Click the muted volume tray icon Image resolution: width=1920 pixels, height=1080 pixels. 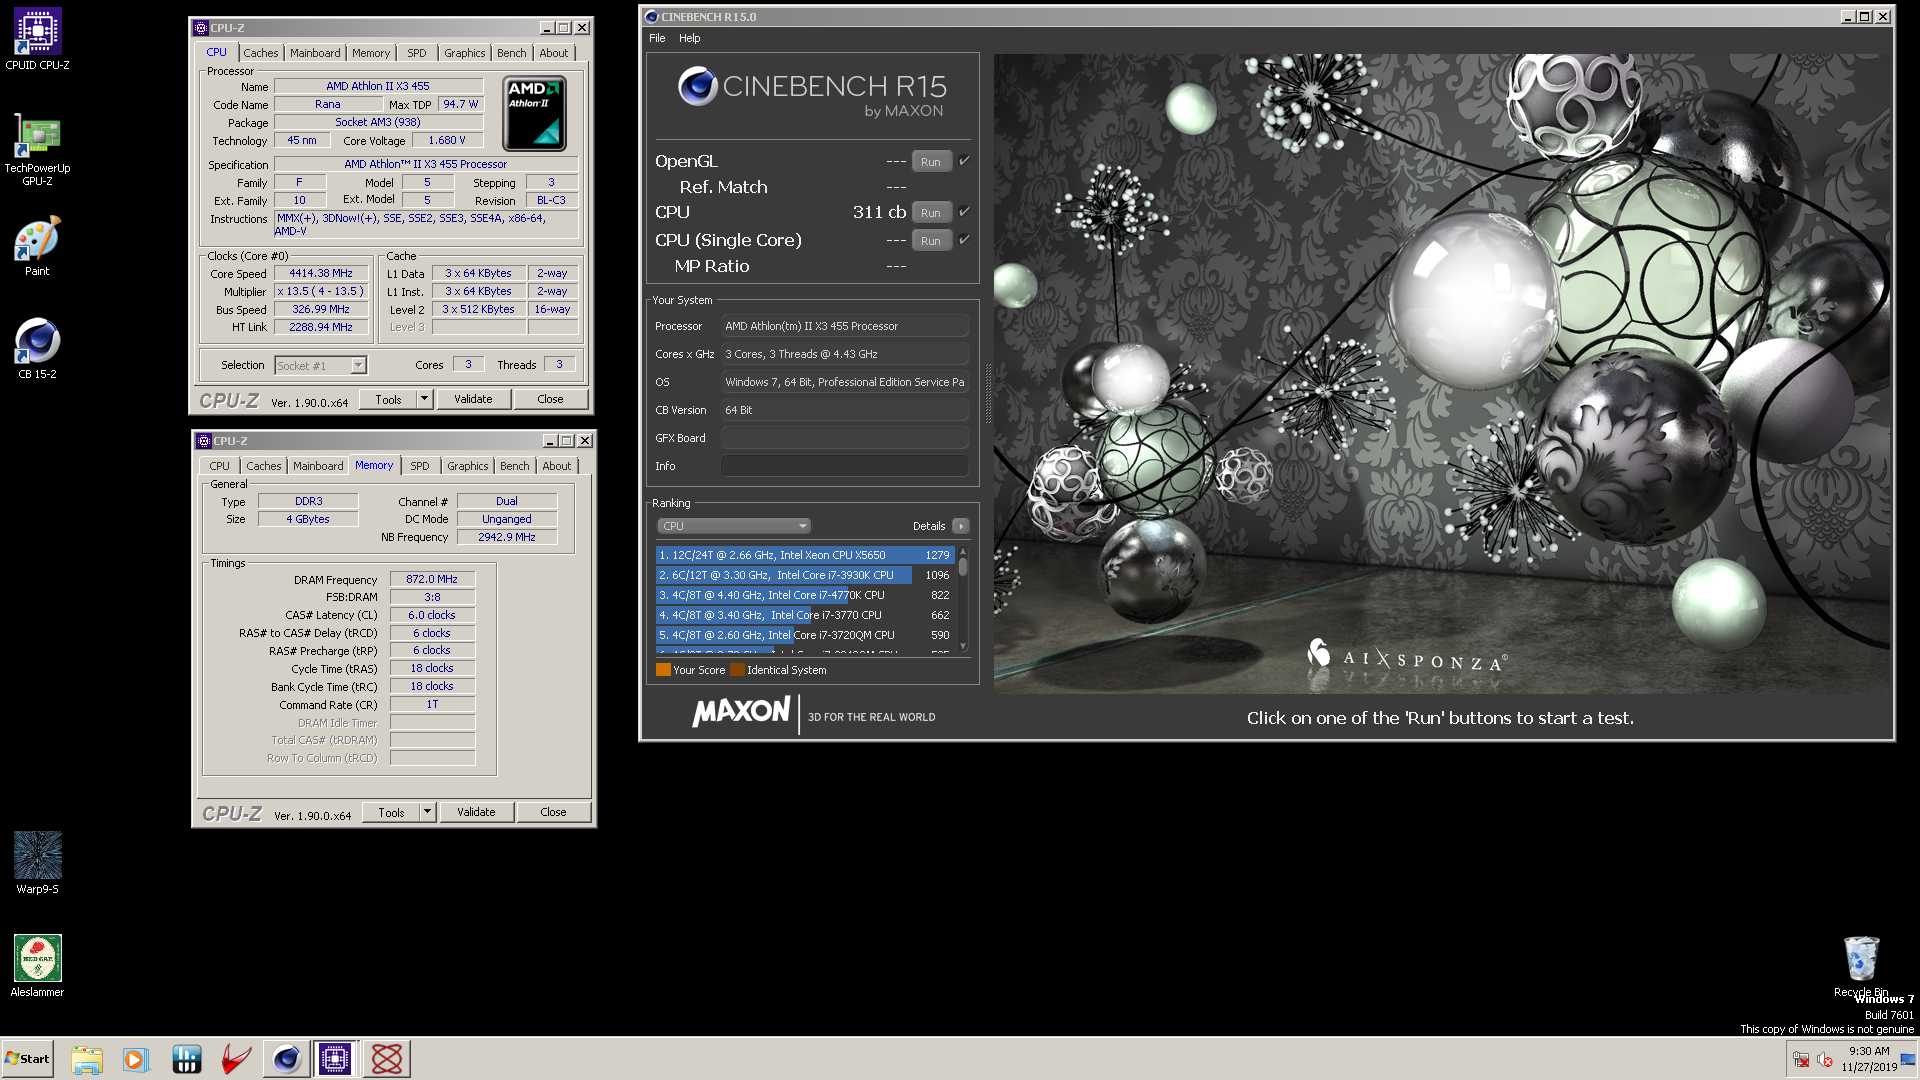[x=1825, y=1060]
